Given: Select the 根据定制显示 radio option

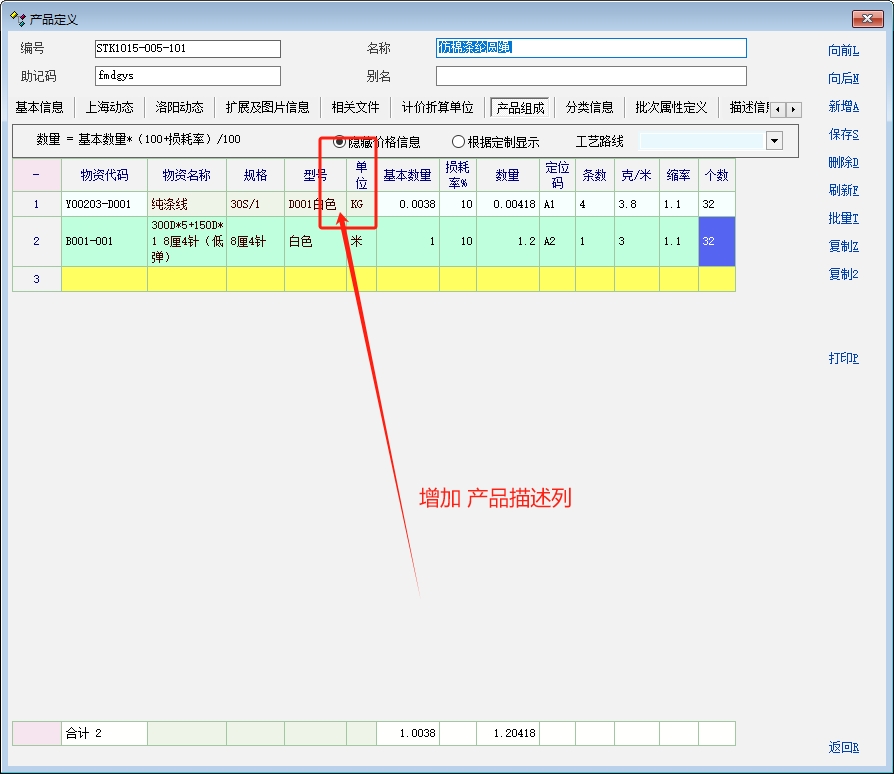Looking at the screenshot, I should click(x=459, y=142).
